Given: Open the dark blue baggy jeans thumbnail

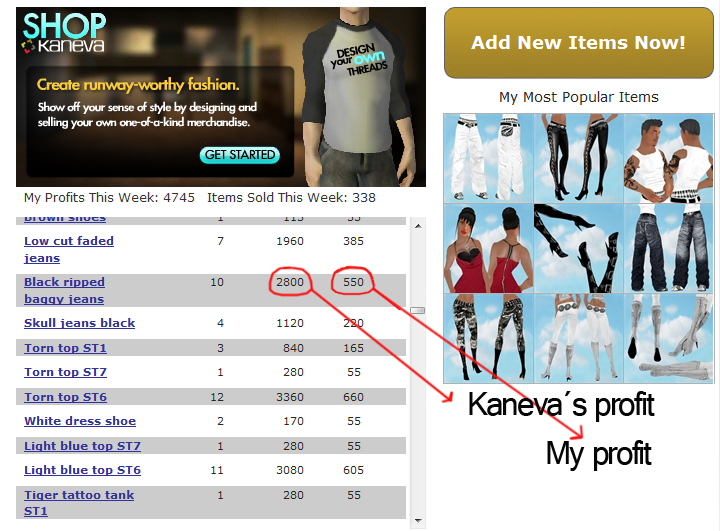Looking at the screenshot, I should click(669, 249).
